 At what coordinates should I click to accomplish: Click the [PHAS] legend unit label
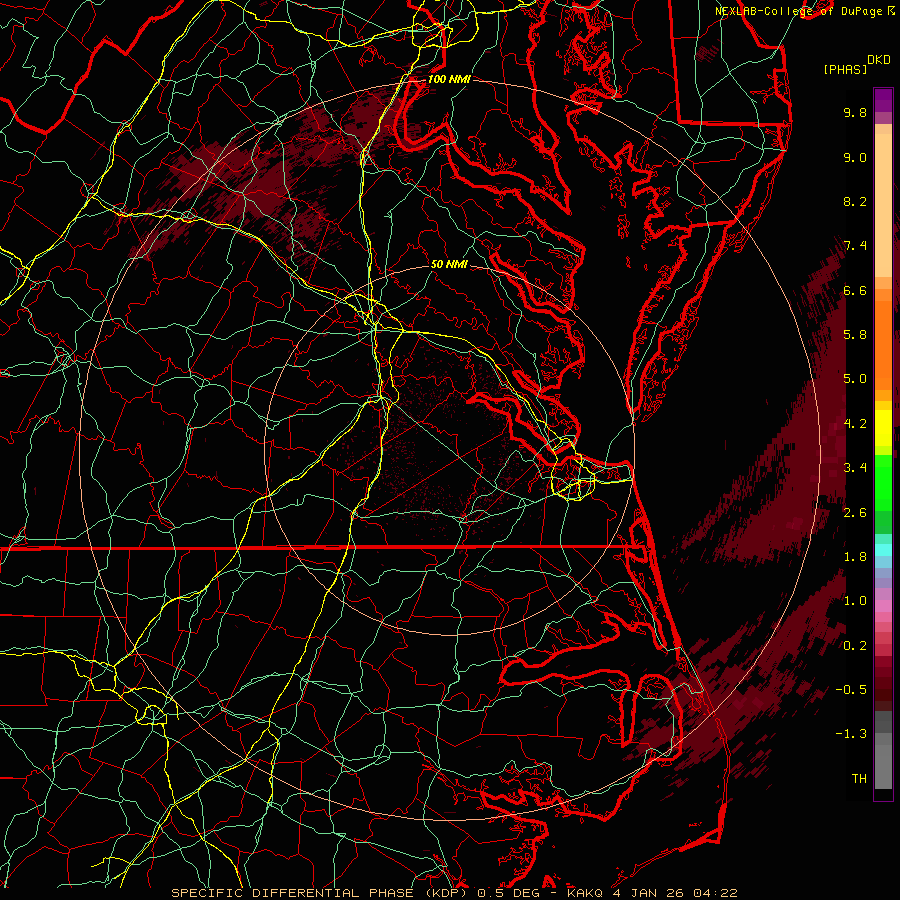tap(845, 69)
